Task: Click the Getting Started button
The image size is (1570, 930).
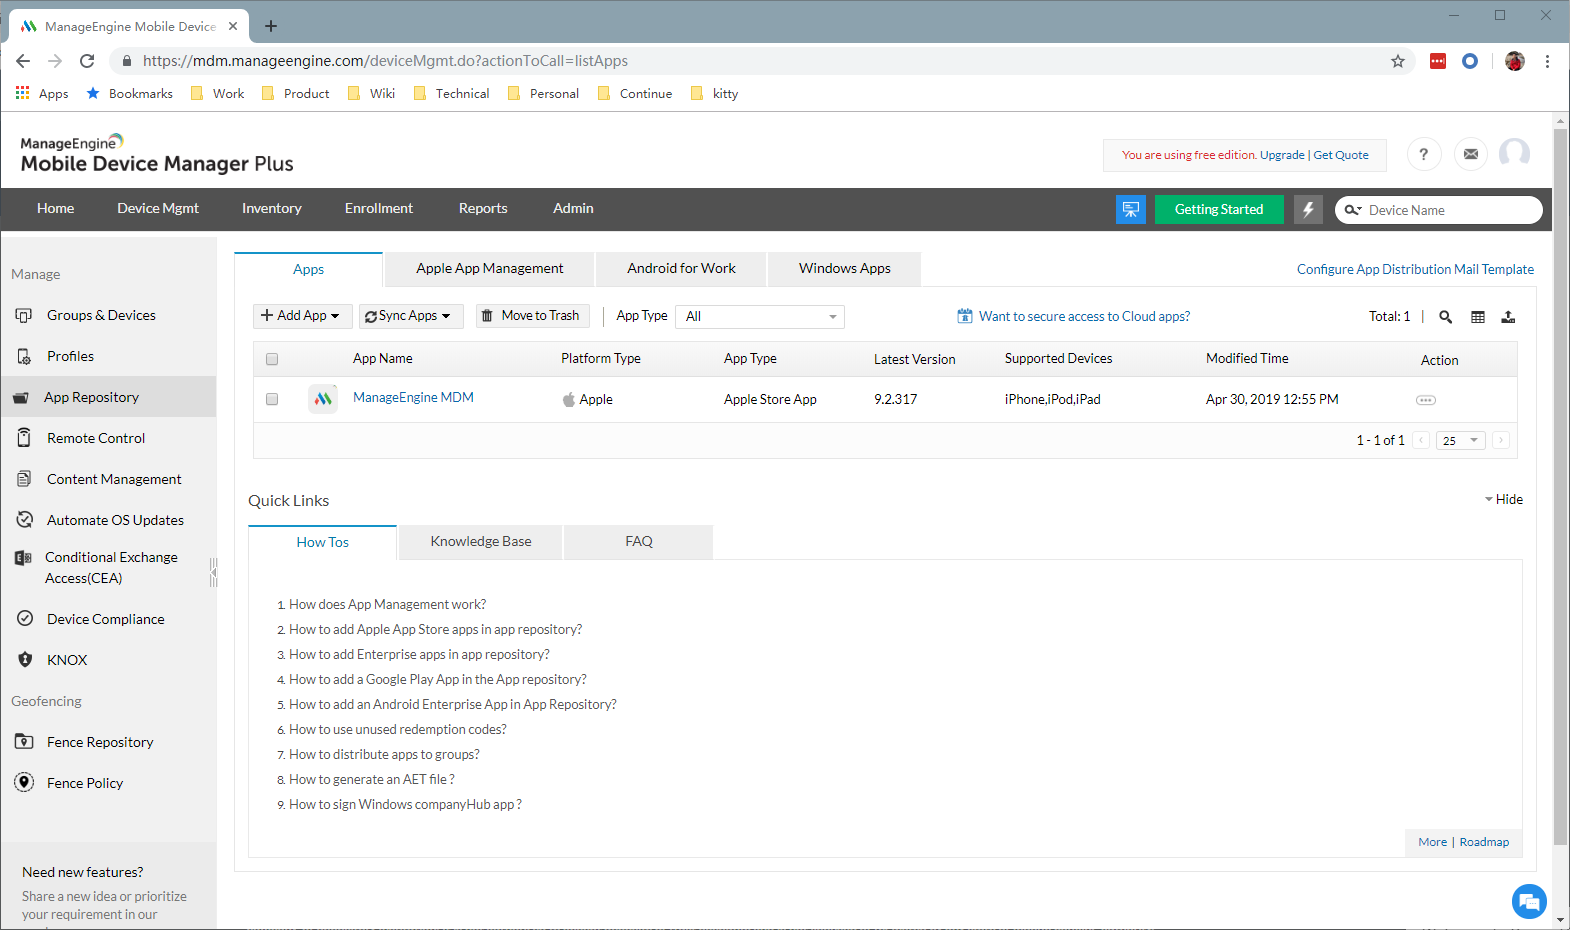Action: (x=1219, y=209)
